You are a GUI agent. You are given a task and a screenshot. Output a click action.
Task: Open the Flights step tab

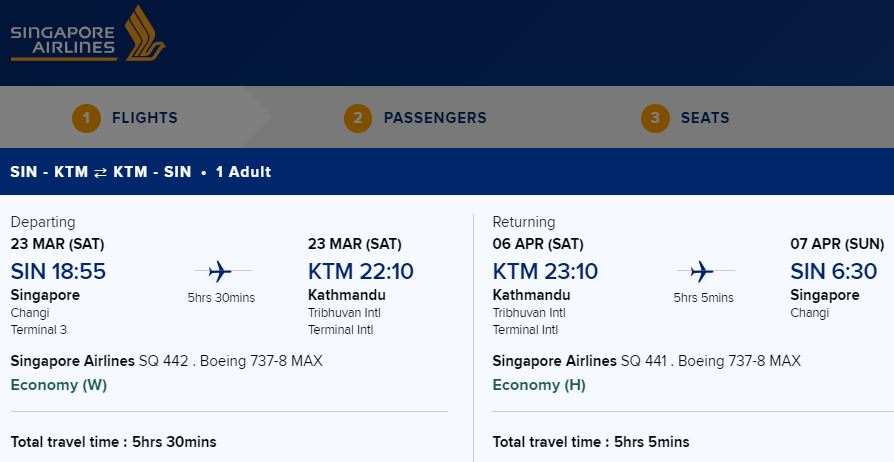(144, 118)
